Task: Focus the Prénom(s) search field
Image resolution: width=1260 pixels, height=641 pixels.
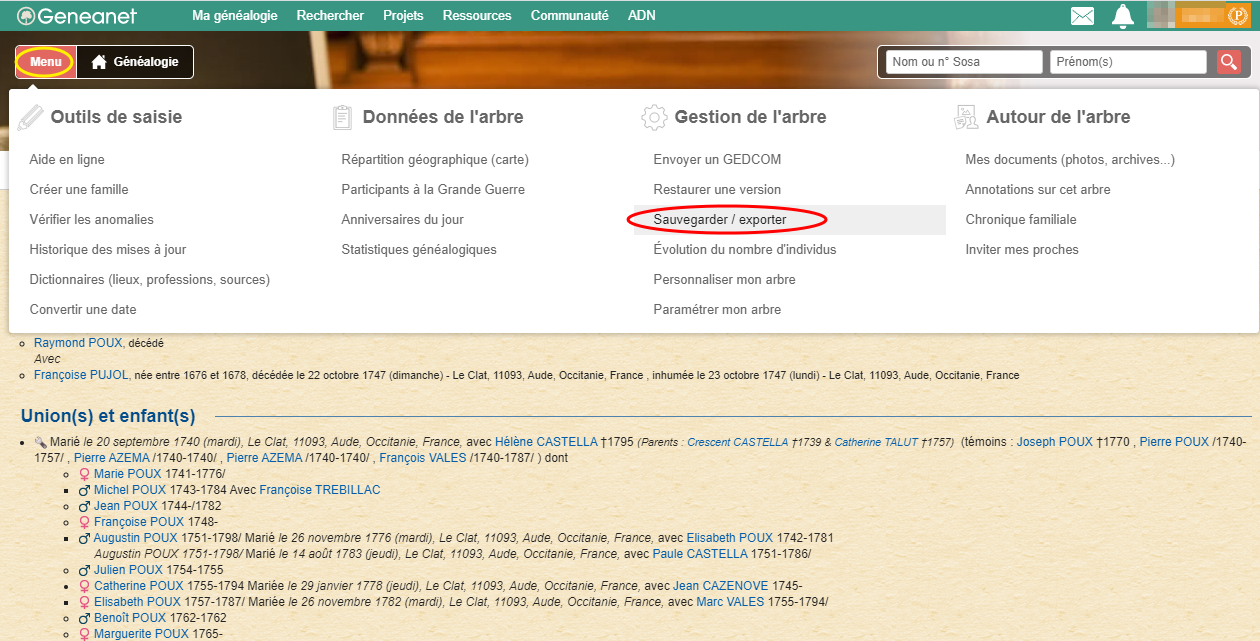Action: pos(1128,62)
